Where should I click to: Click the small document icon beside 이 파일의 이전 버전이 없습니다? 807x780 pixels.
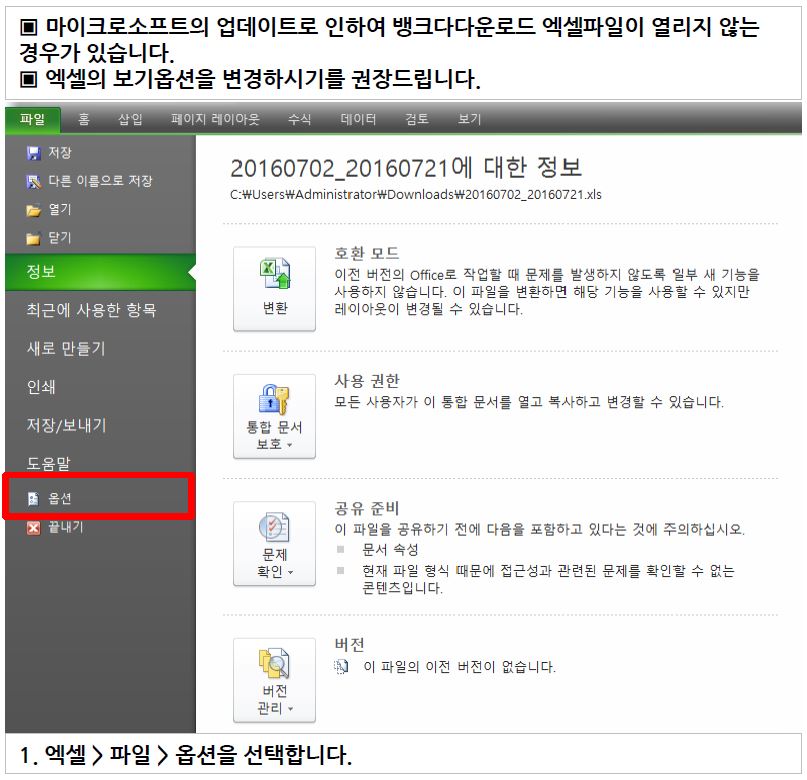click(x=341, y=667)
